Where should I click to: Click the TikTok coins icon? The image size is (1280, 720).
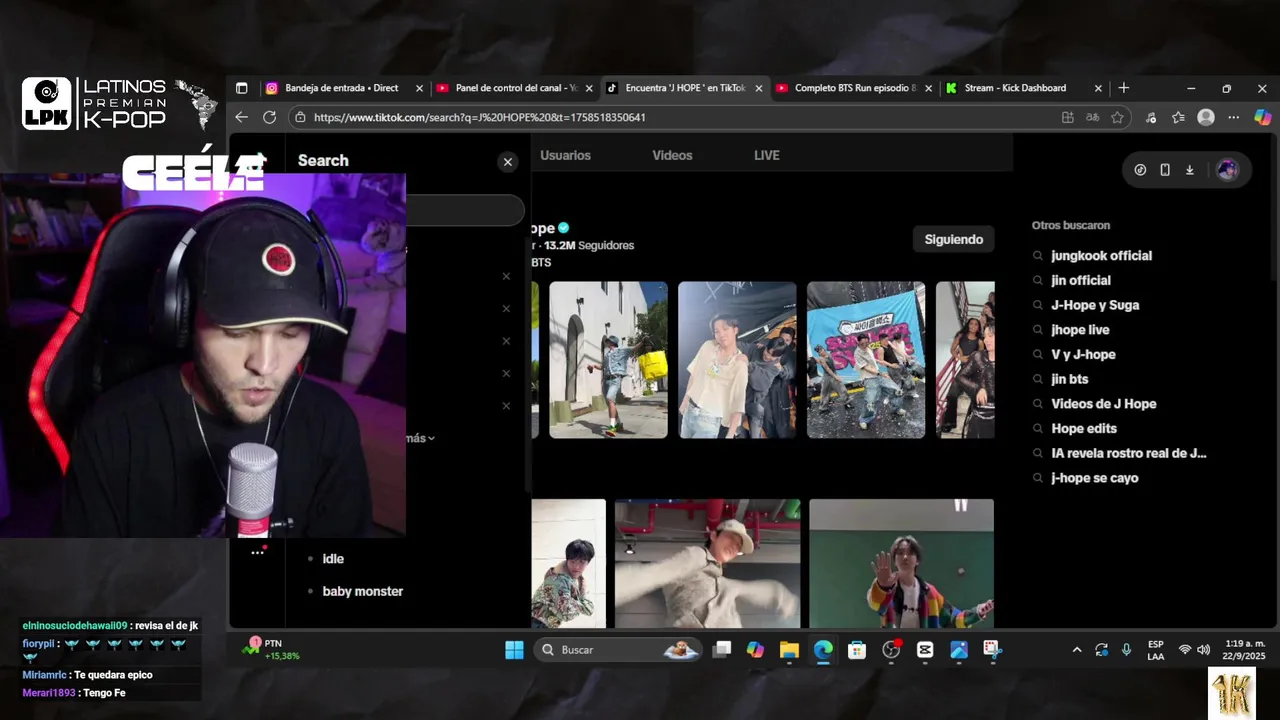(1140, 170)
